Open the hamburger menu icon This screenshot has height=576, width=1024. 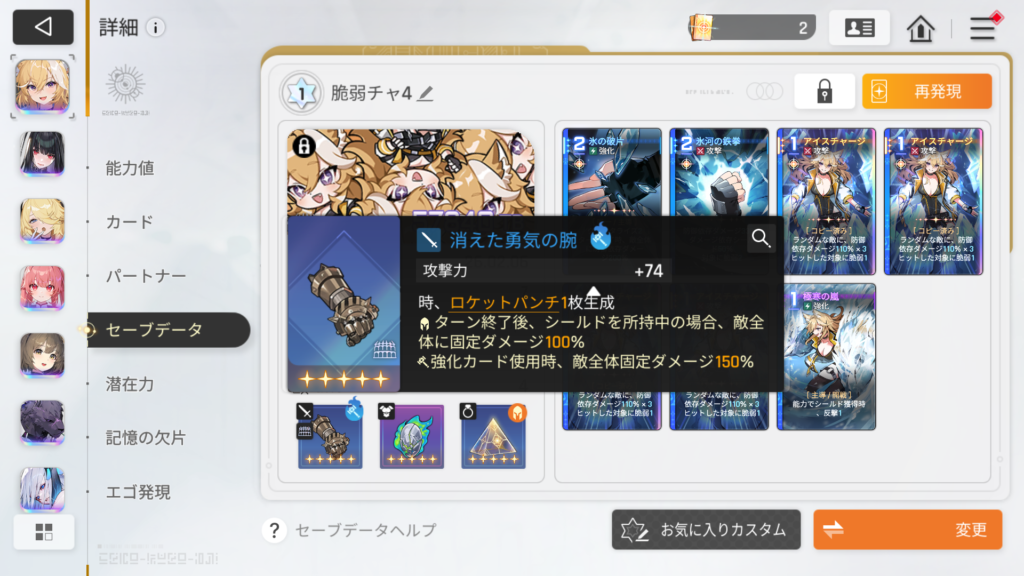[982, 28]
